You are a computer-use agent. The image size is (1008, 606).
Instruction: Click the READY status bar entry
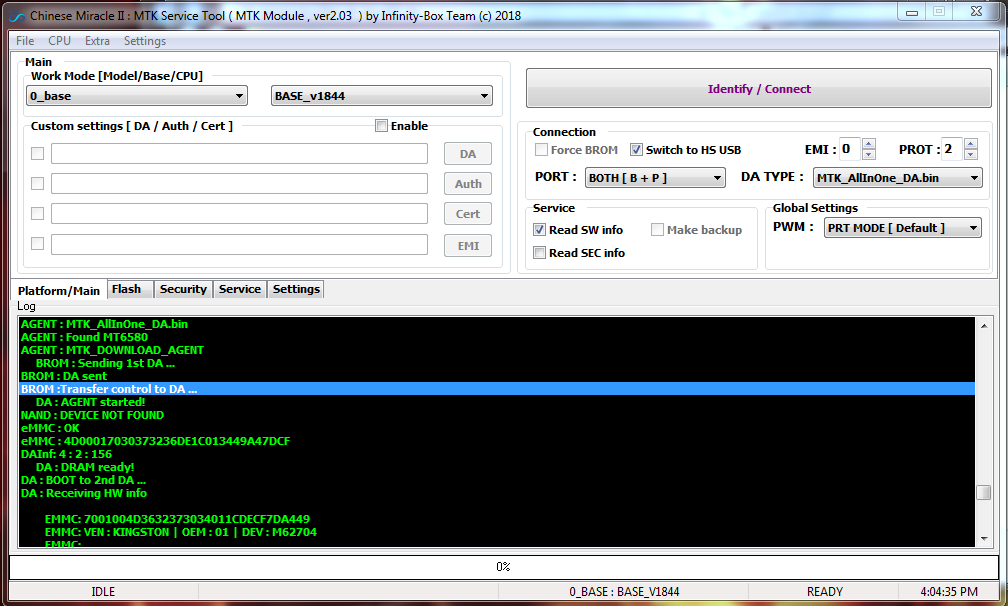pyautogui.click(x=825, y=592)
